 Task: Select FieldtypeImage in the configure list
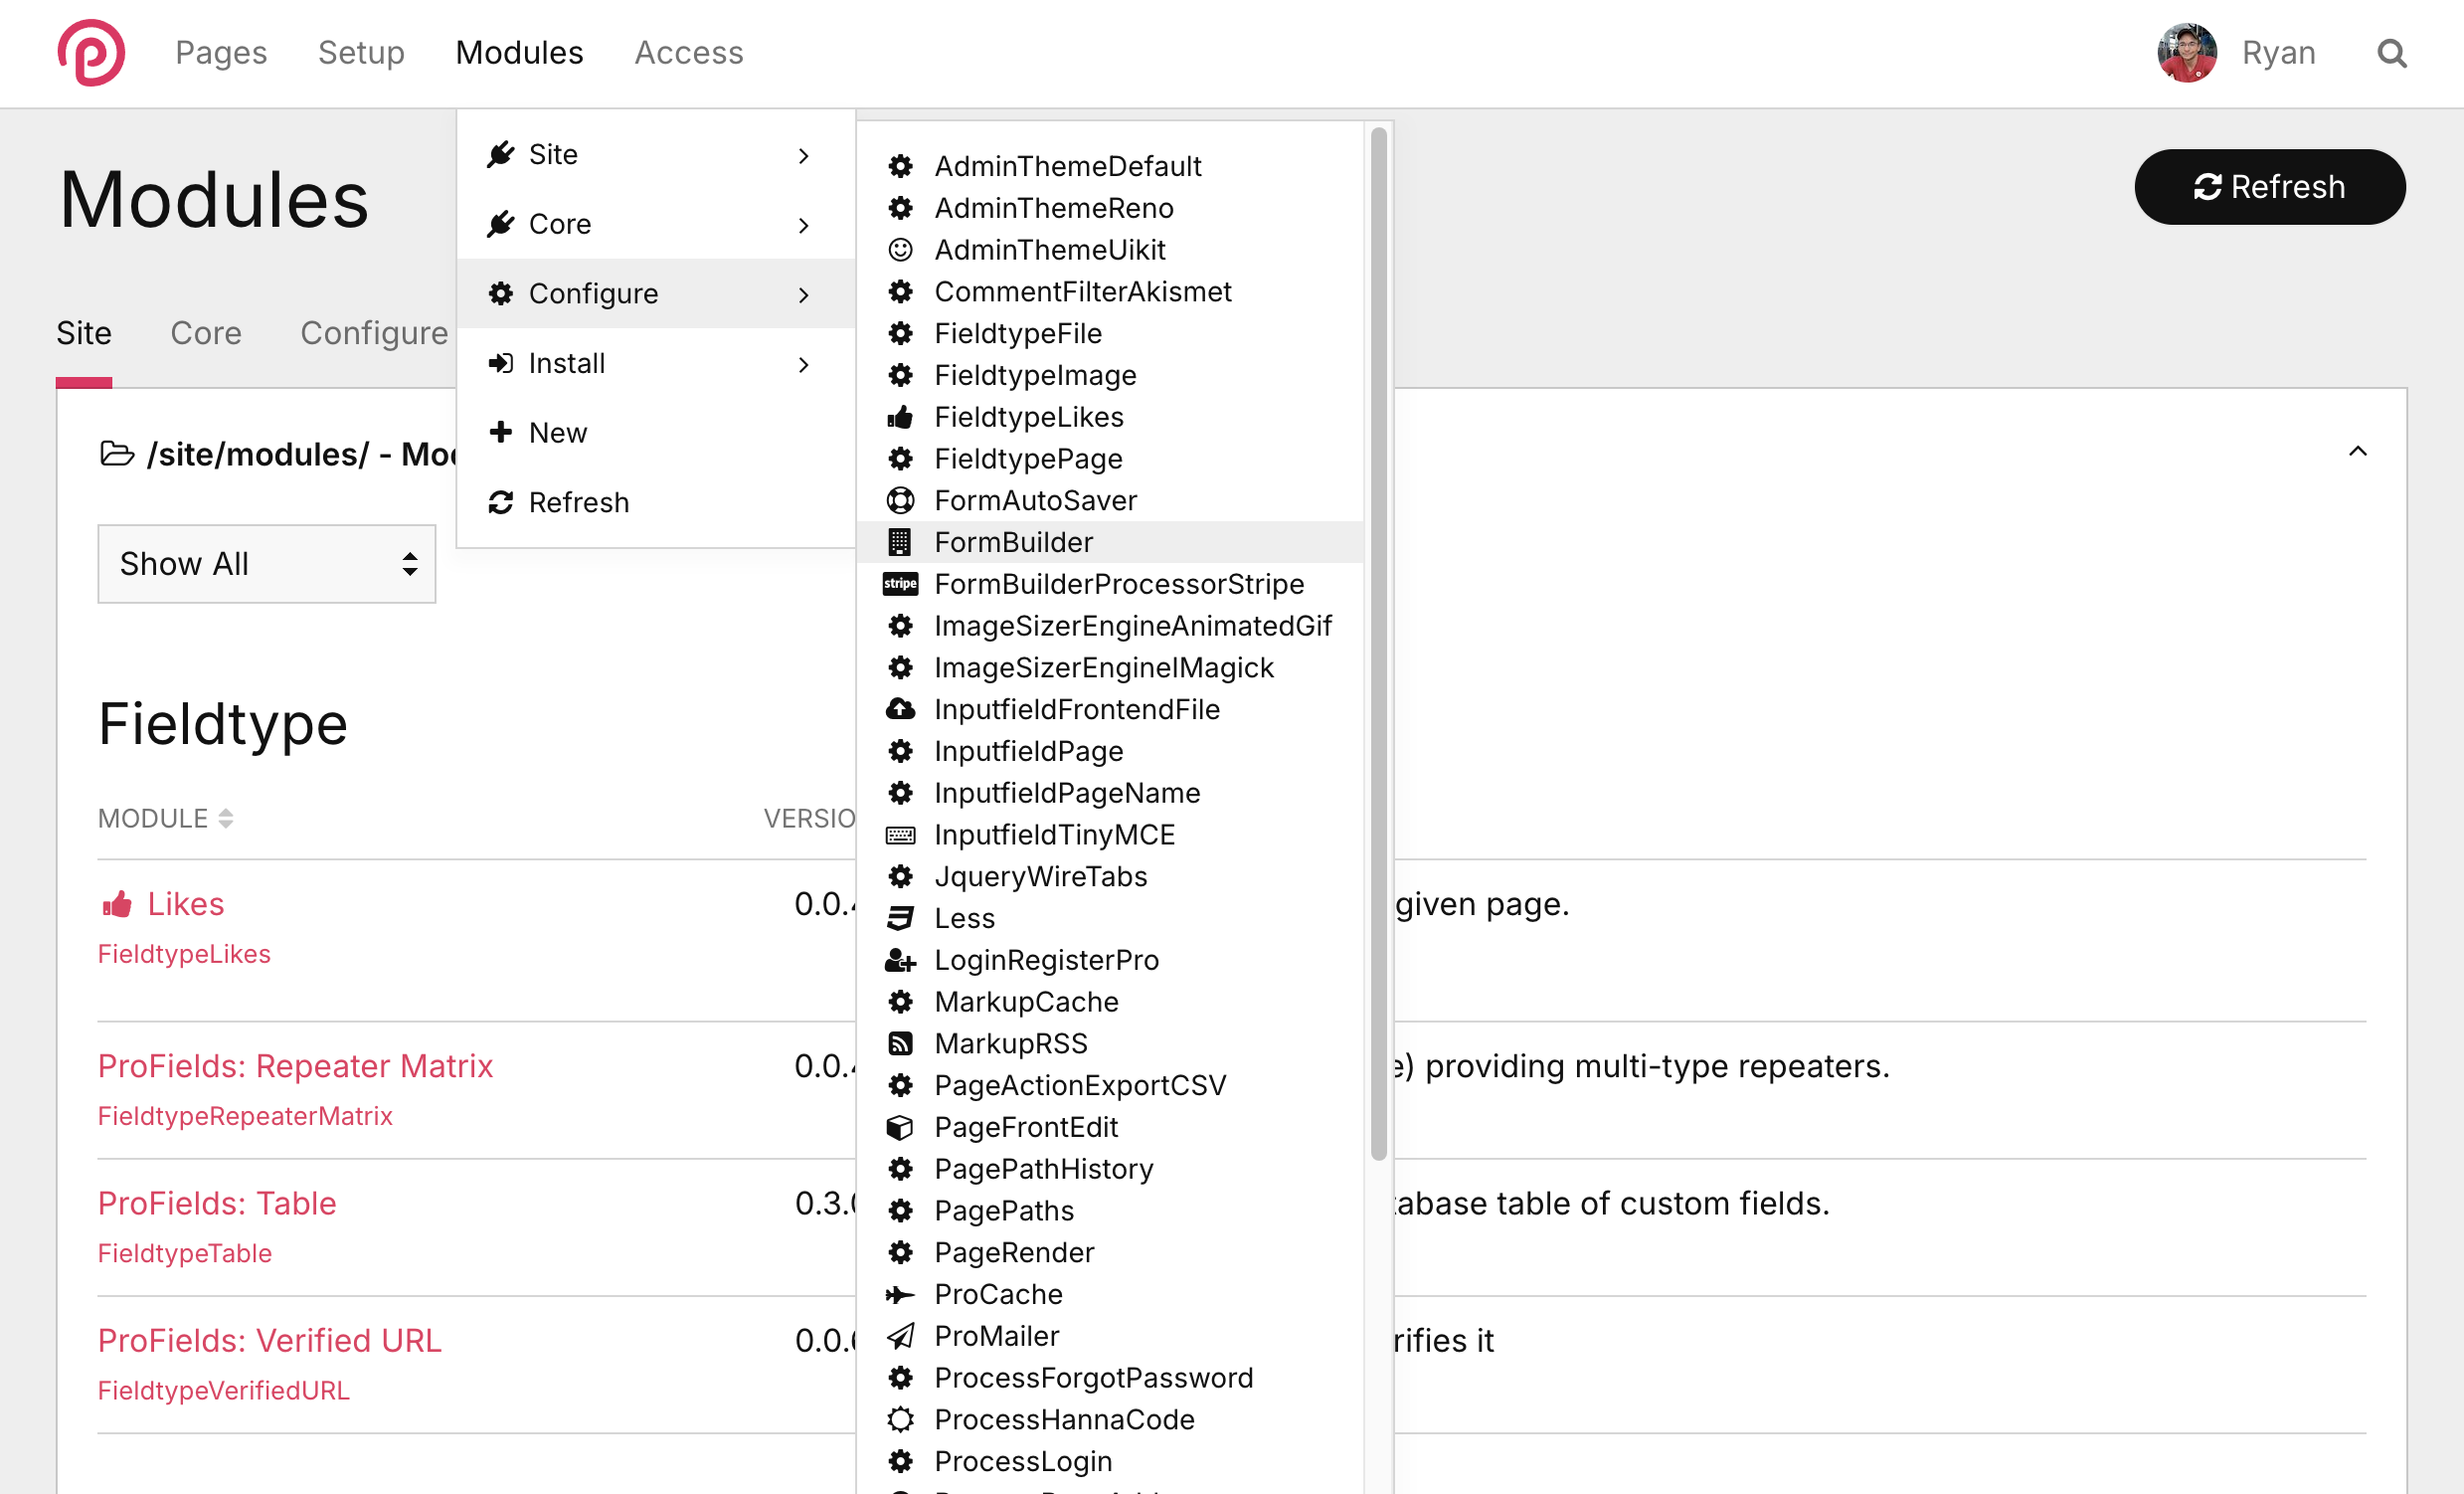tap(1110, 375)
